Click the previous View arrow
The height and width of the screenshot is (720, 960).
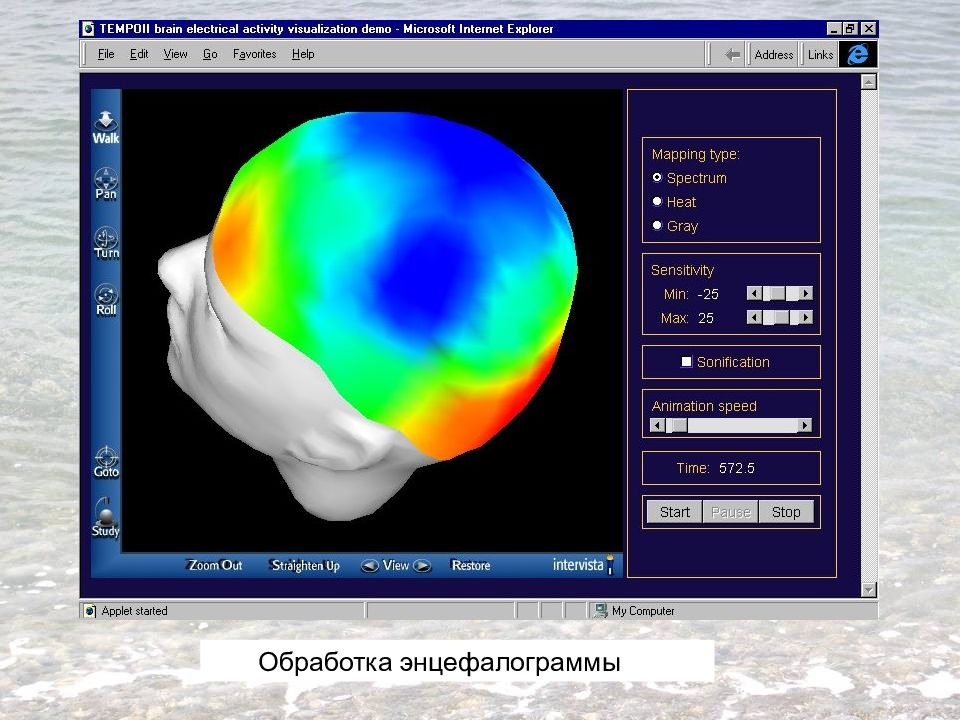pos(369,566)
